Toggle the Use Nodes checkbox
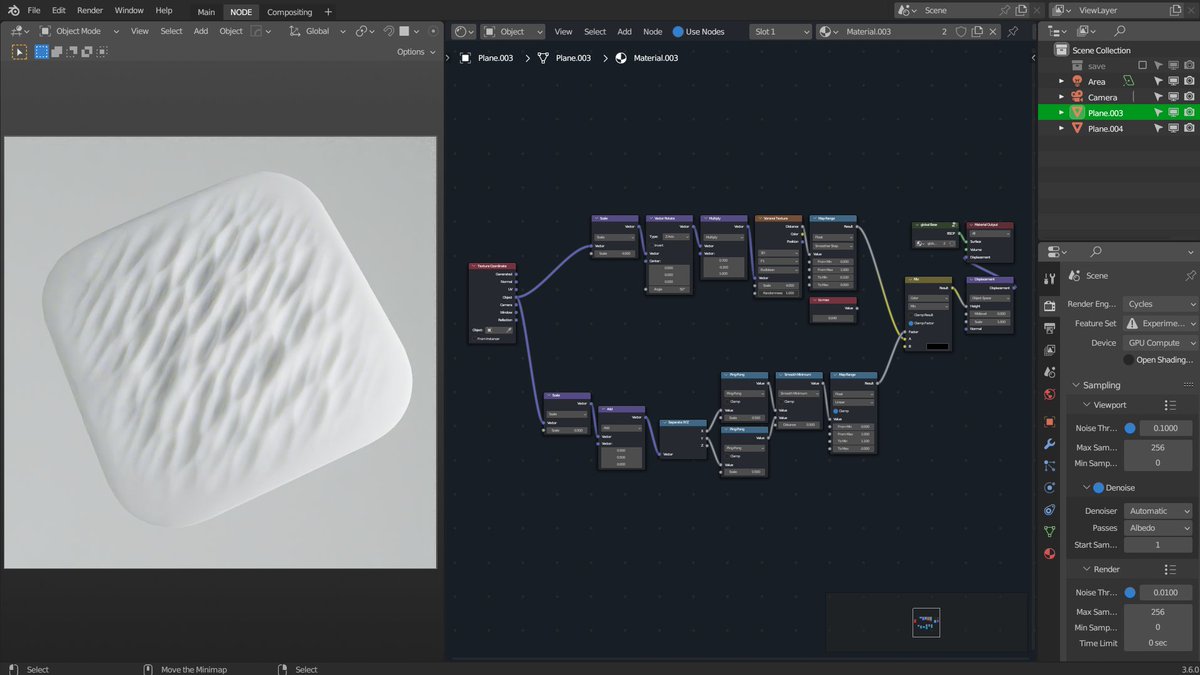The height and width of the screenshot is (675, 1200). pos(678,31)
